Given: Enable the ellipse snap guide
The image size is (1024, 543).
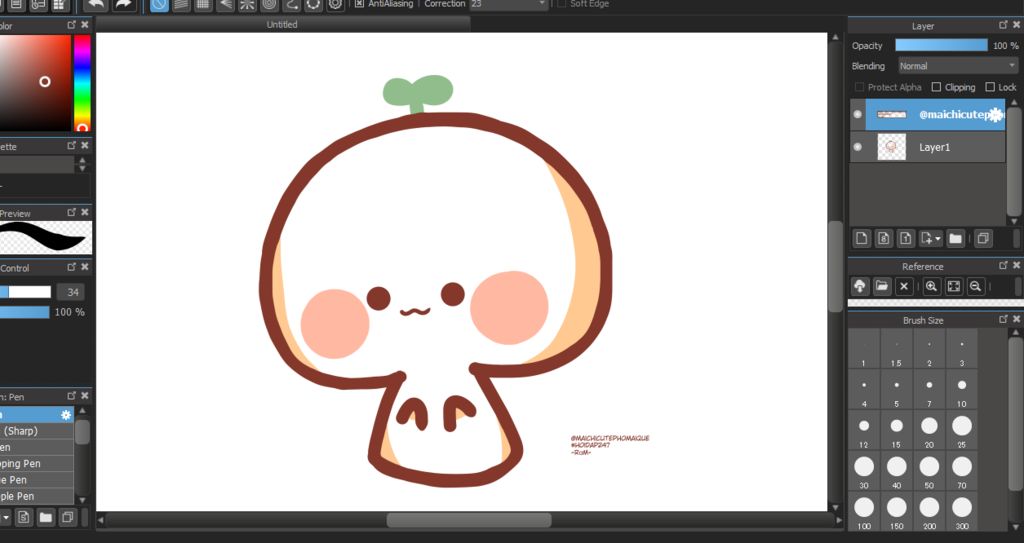Looking at the screenshot, I should tap(313, 5).
